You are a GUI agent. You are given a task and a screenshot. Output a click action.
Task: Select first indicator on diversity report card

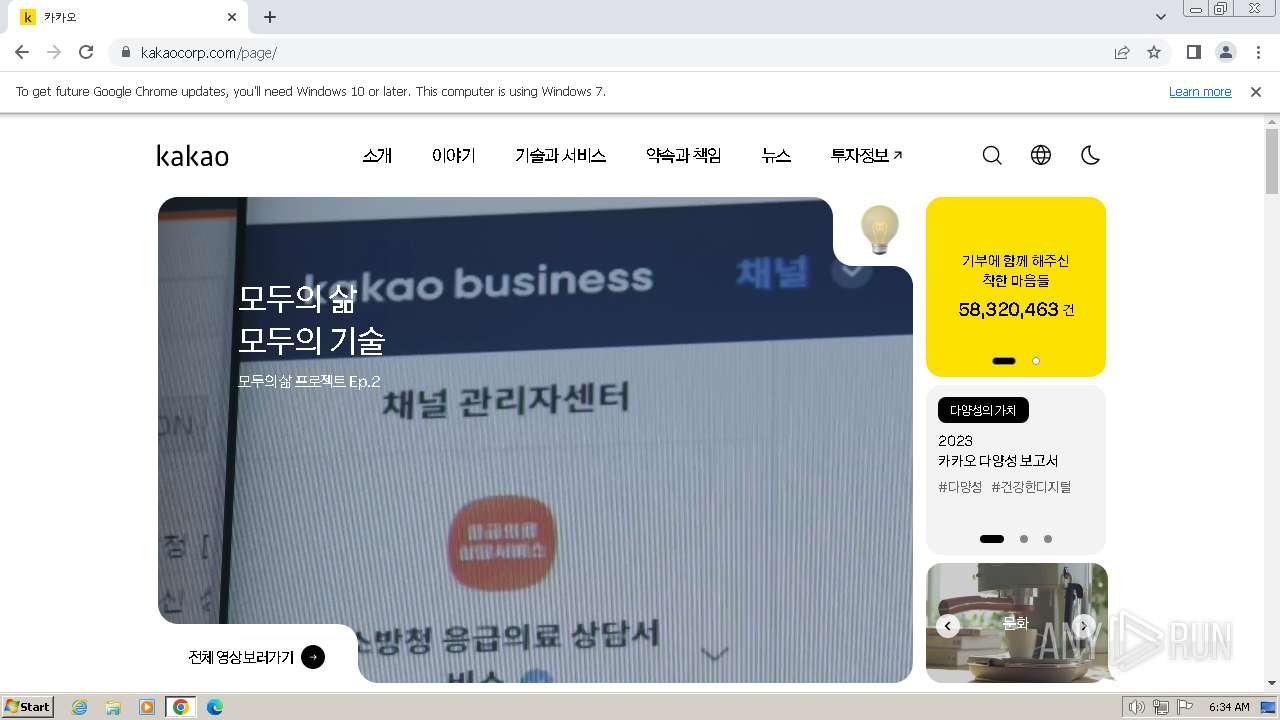[992, 539]
